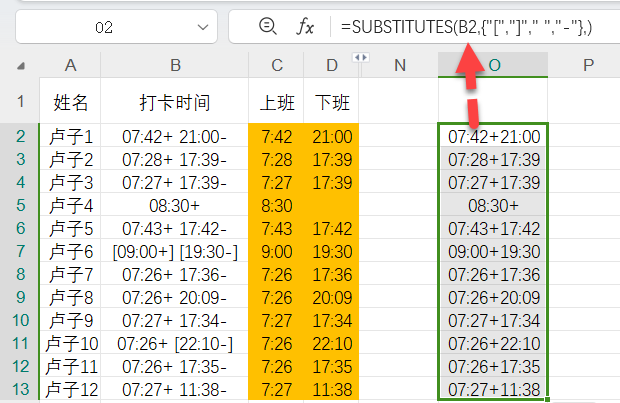
Task: Select row 7 header
Action: coord(21,251)
